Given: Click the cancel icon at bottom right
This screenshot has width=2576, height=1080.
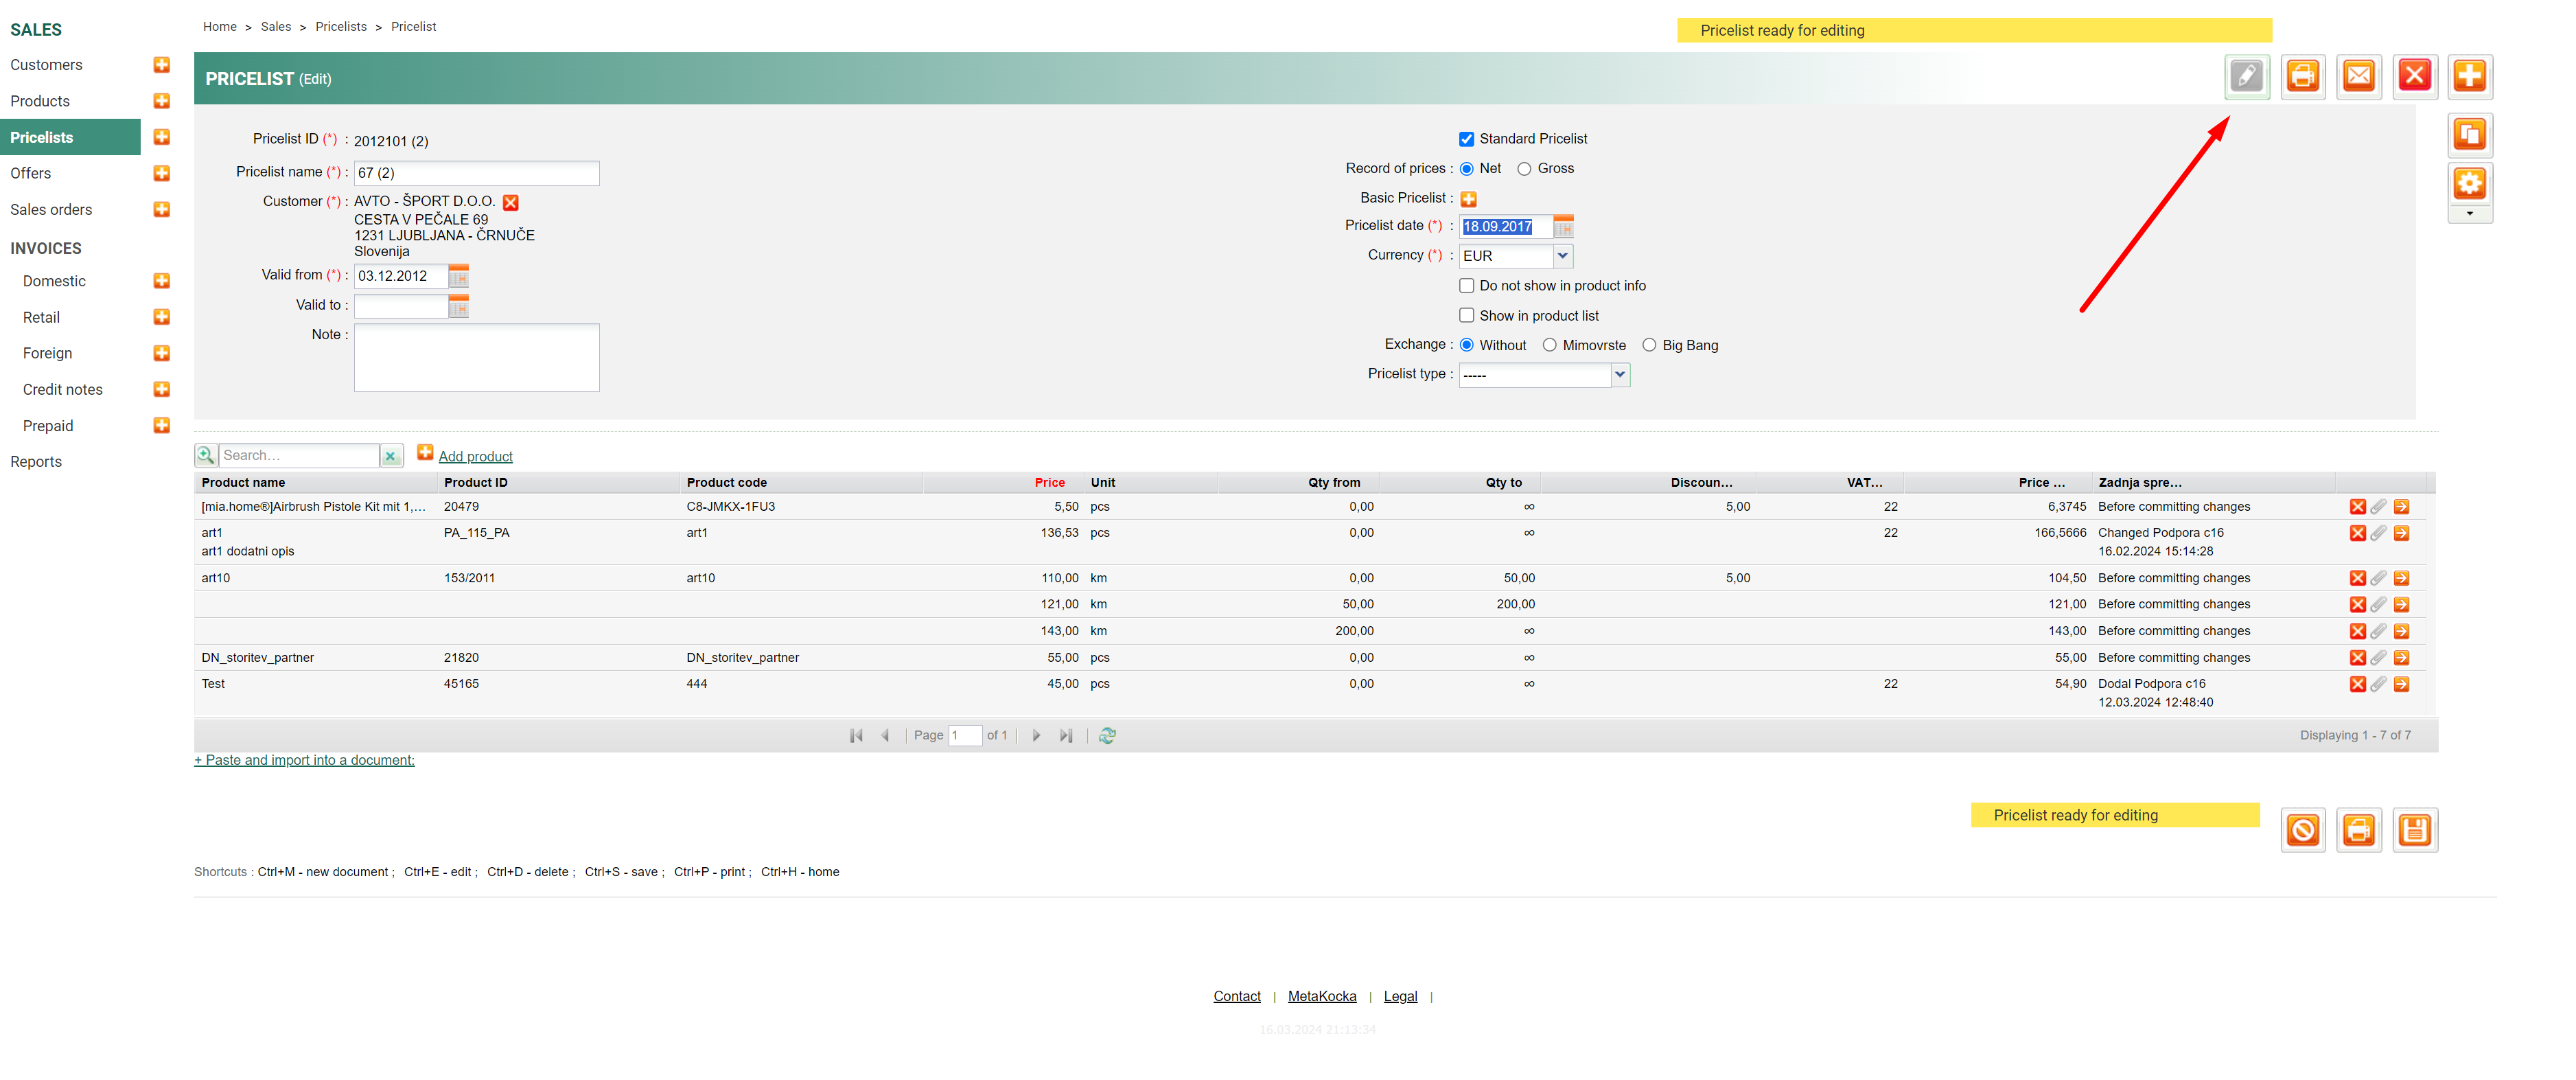Looking at the screenshot, I should point(2302,830).
